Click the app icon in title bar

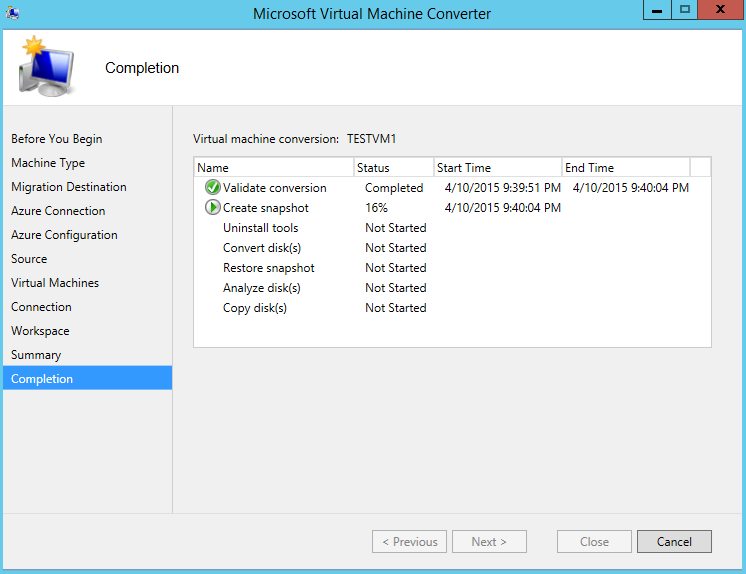point(13,13)
